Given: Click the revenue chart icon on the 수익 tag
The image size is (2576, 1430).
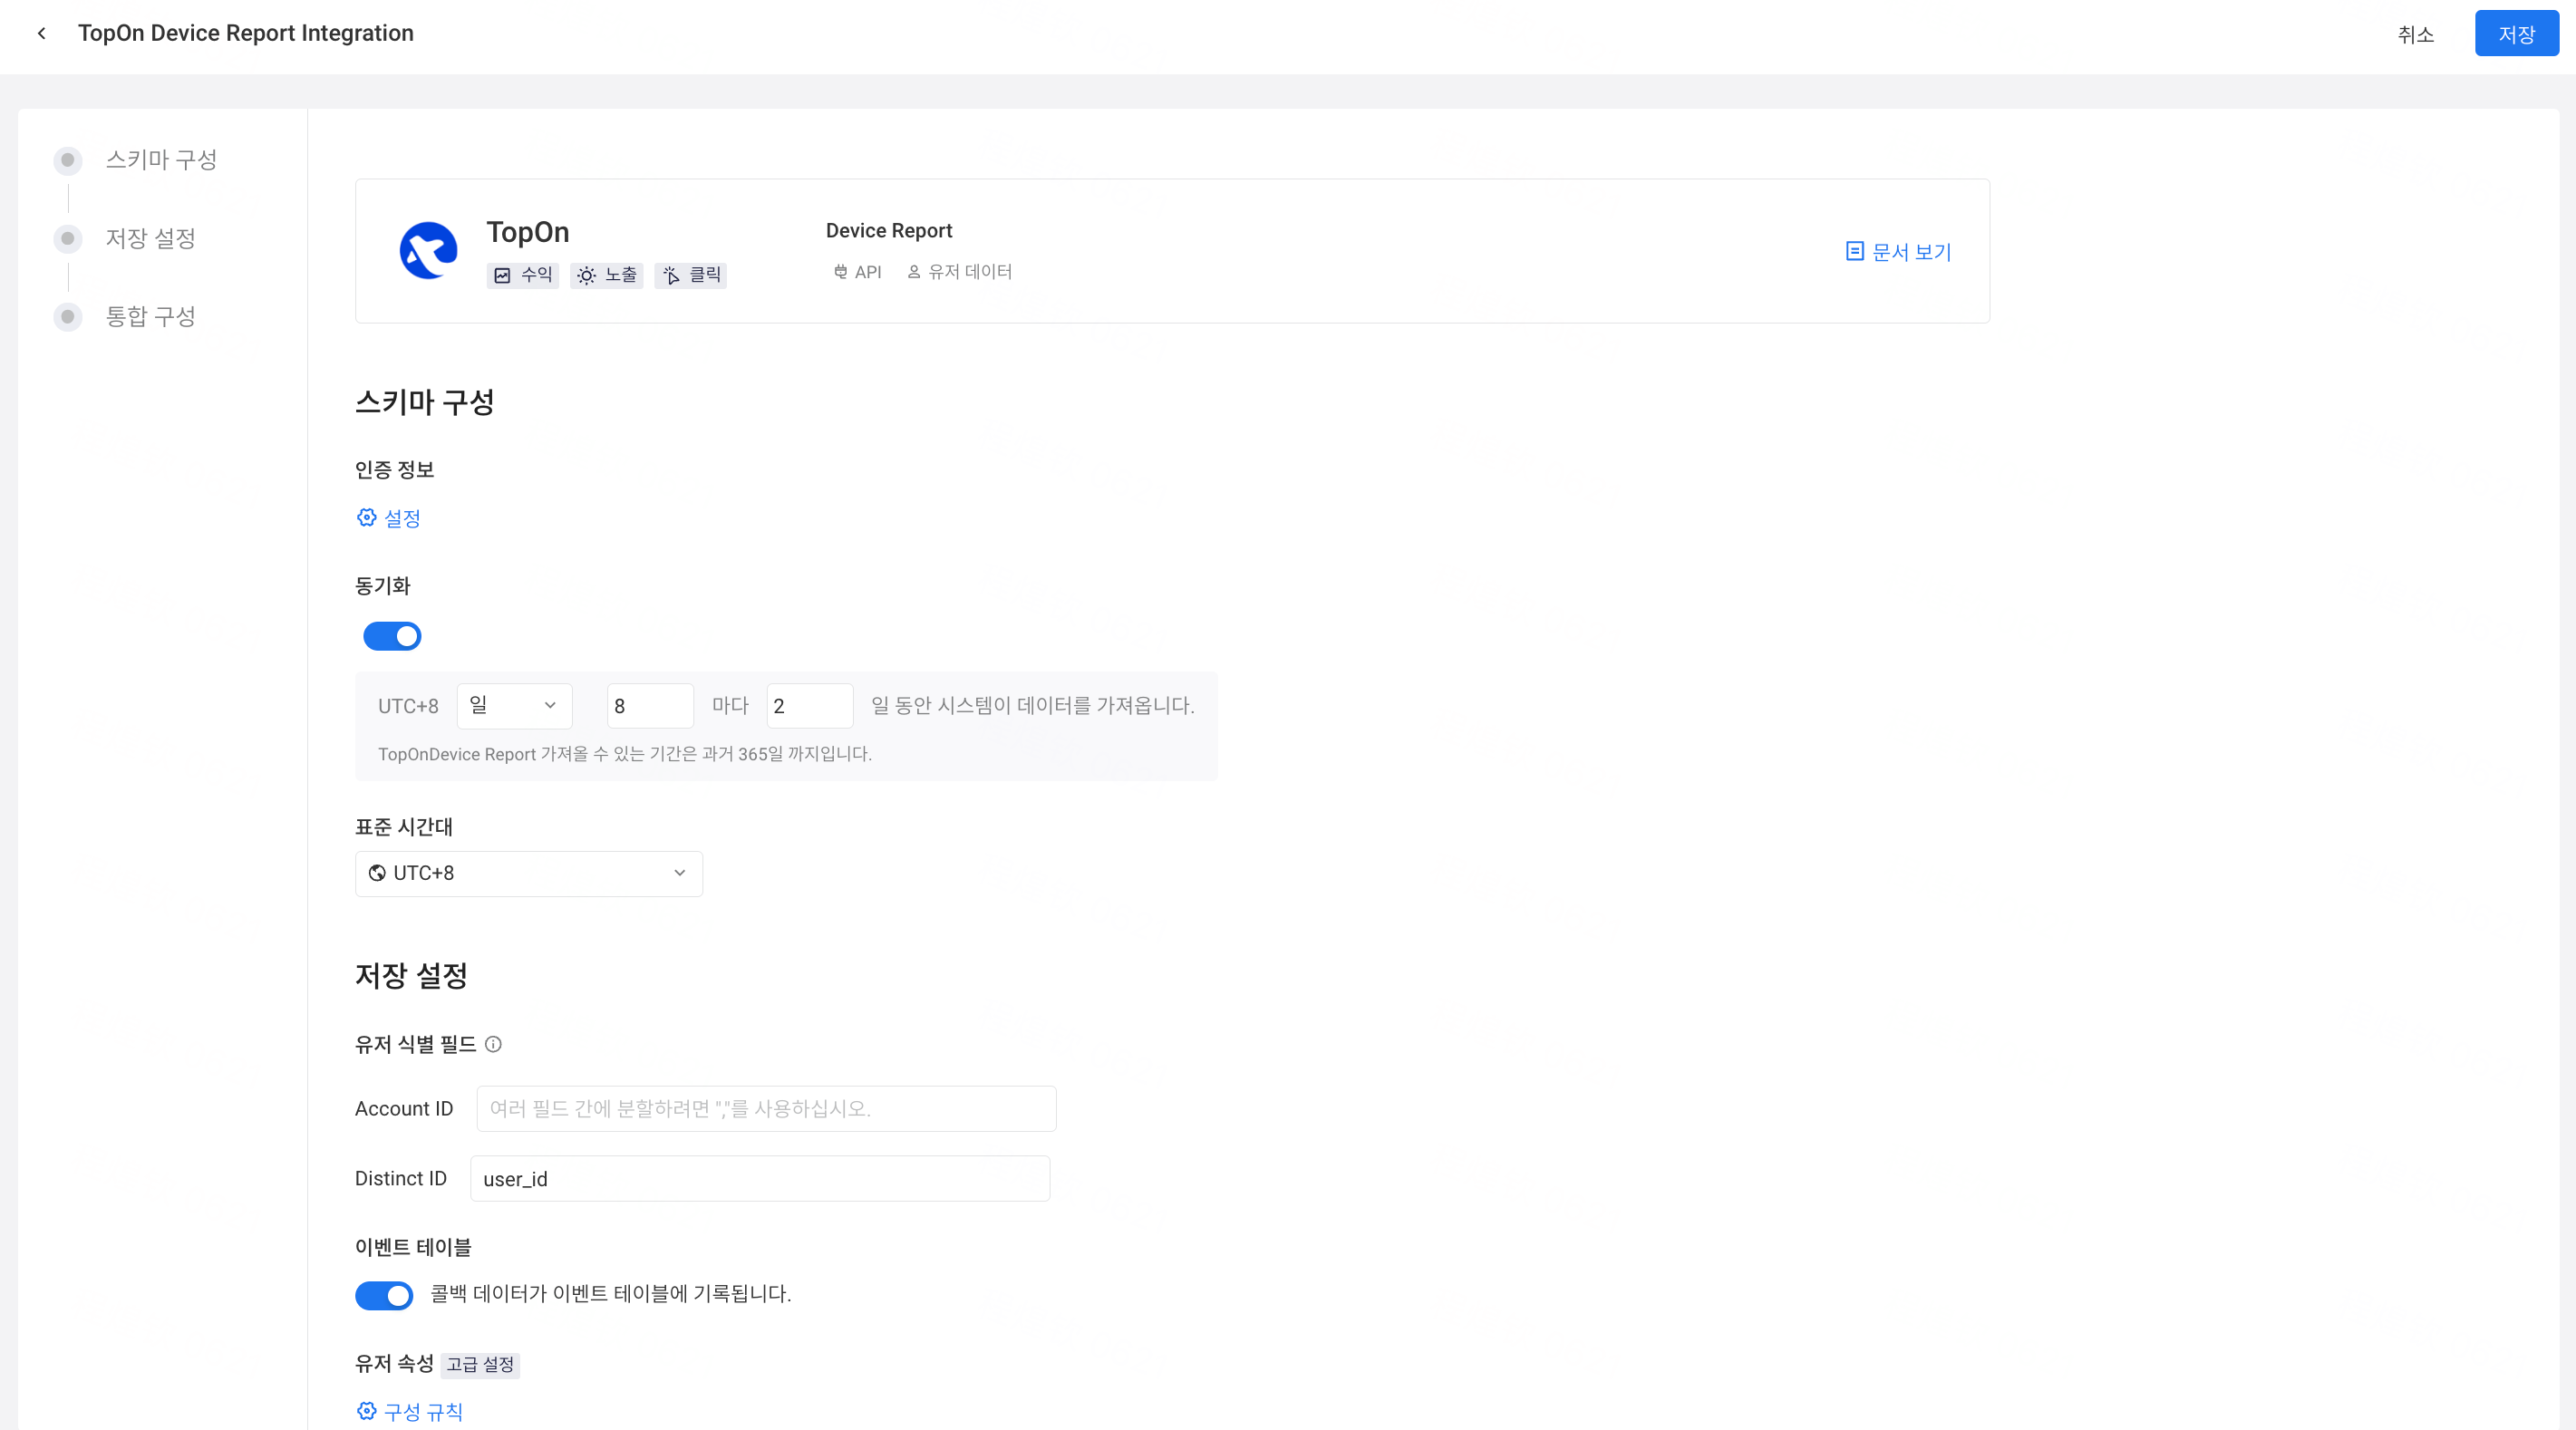Looking at the screenshot, I should (x=502, y=275).
